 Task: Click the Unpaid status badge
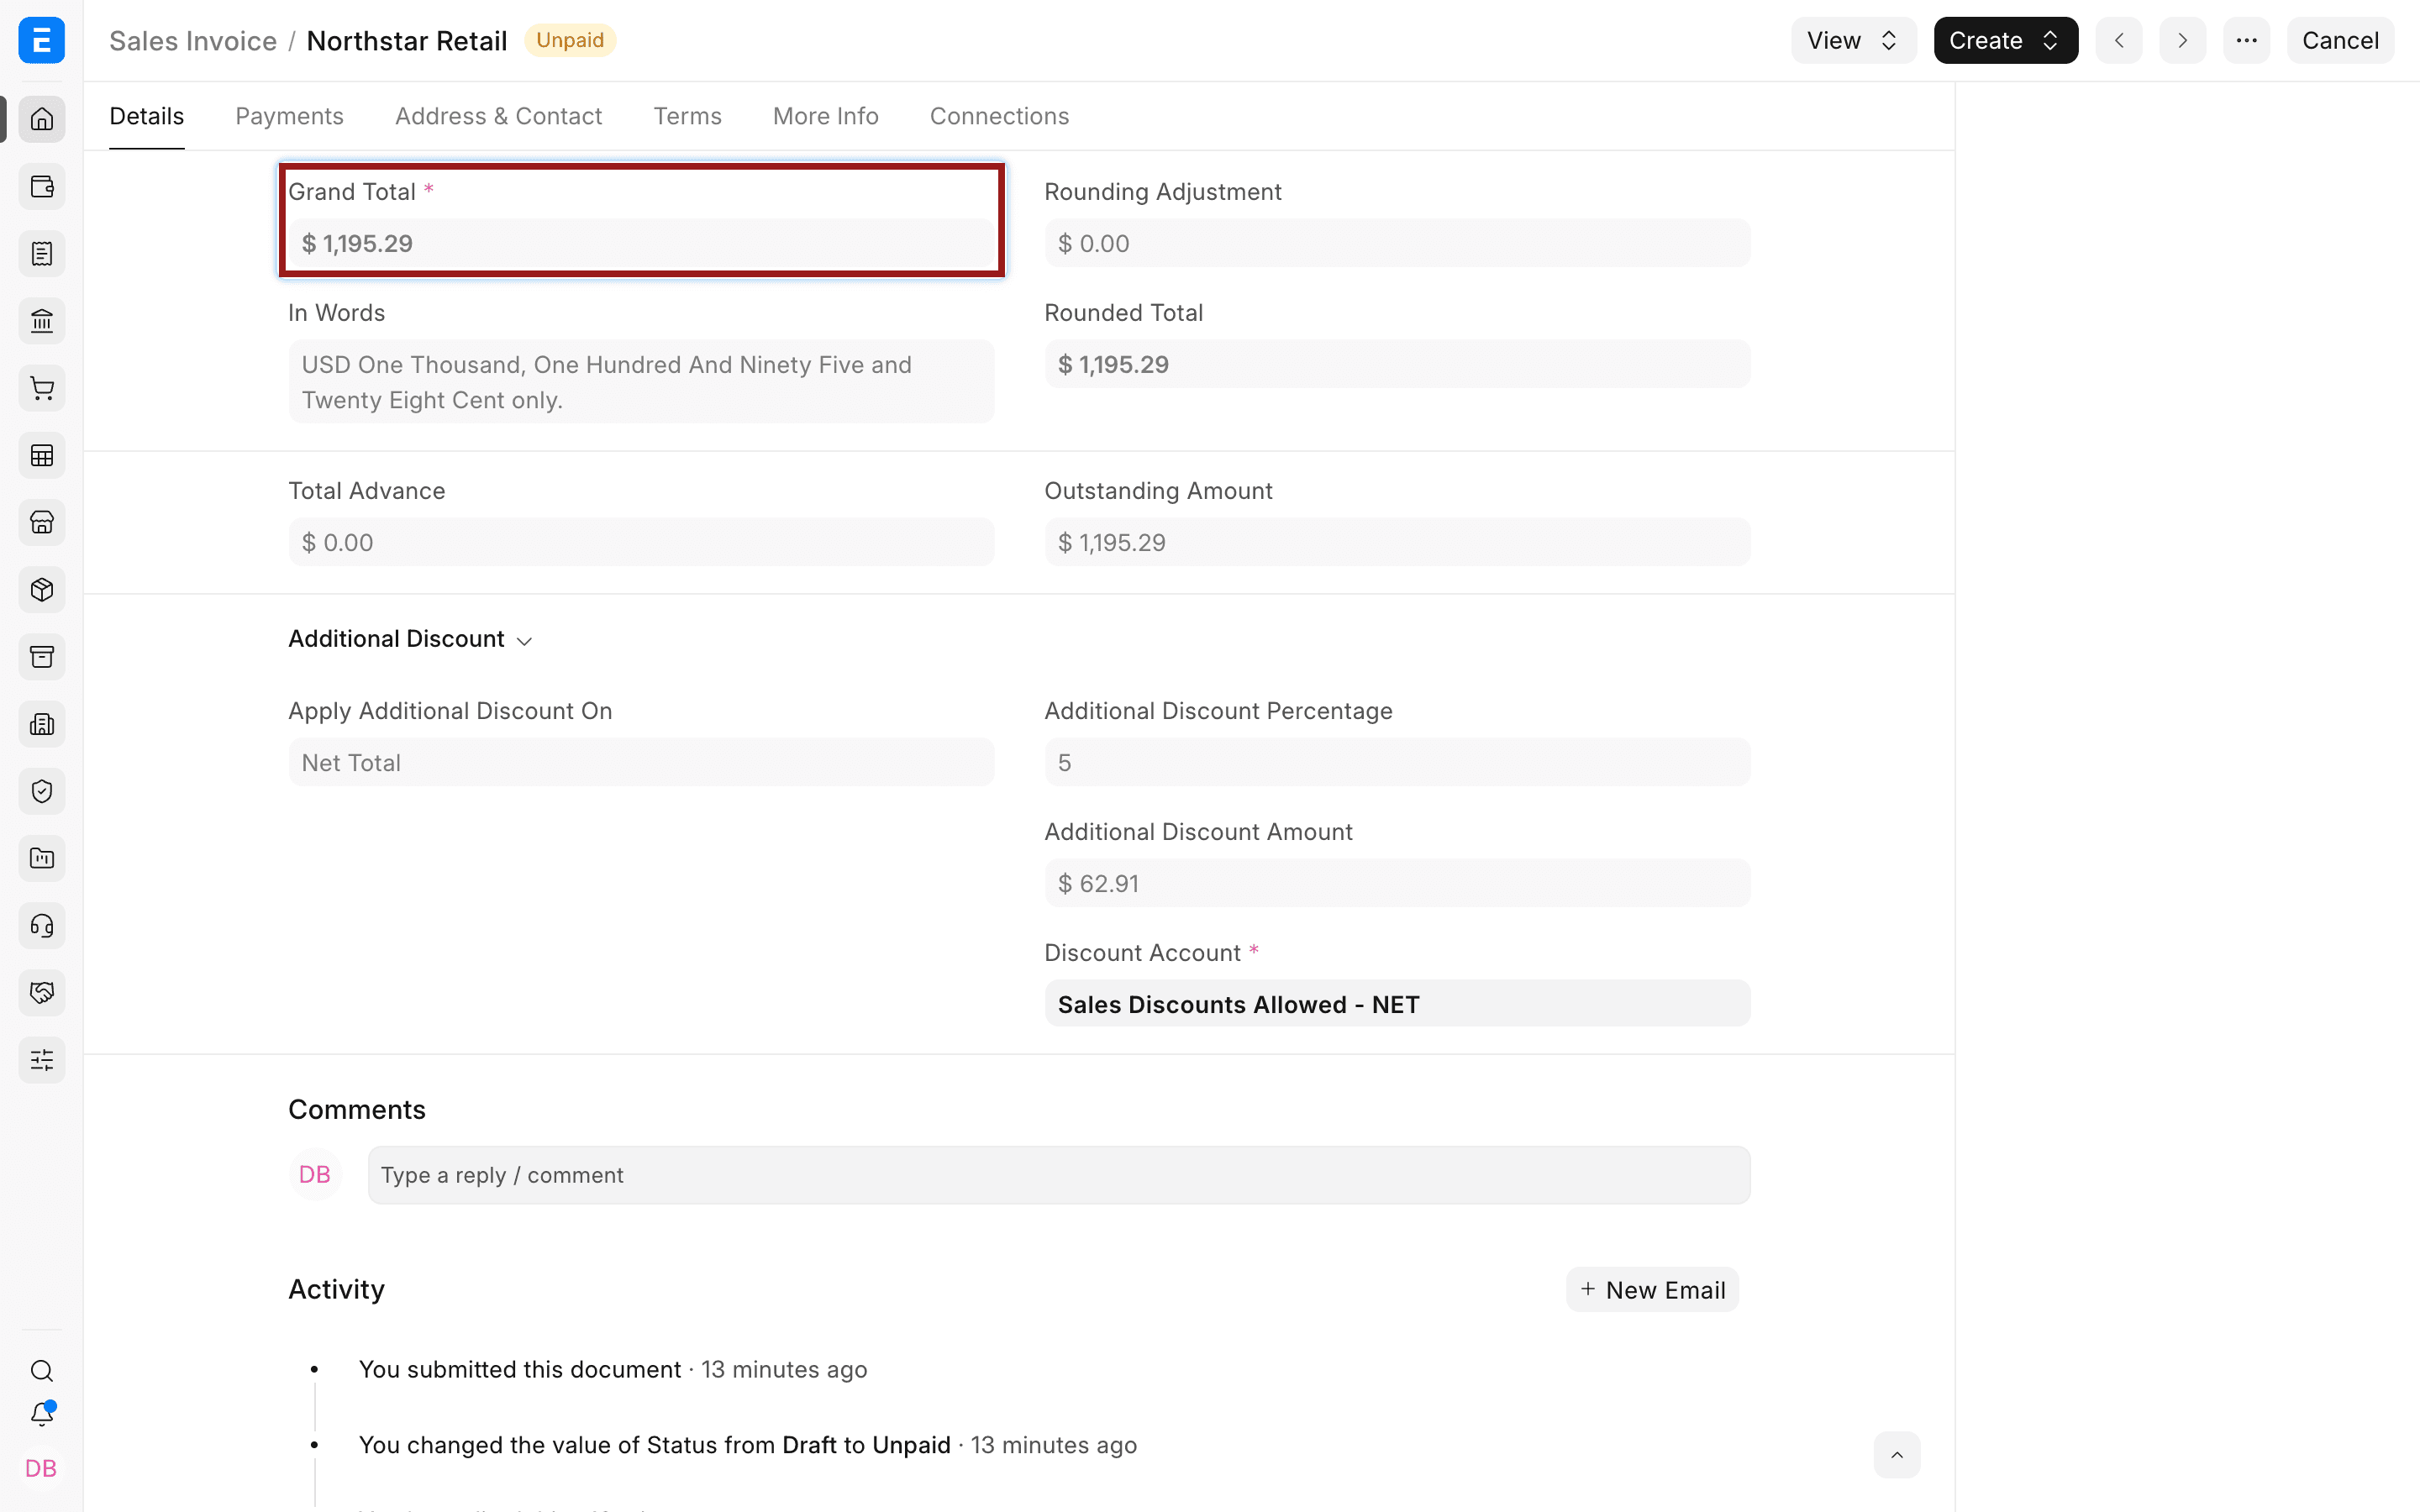click(570, 40)
